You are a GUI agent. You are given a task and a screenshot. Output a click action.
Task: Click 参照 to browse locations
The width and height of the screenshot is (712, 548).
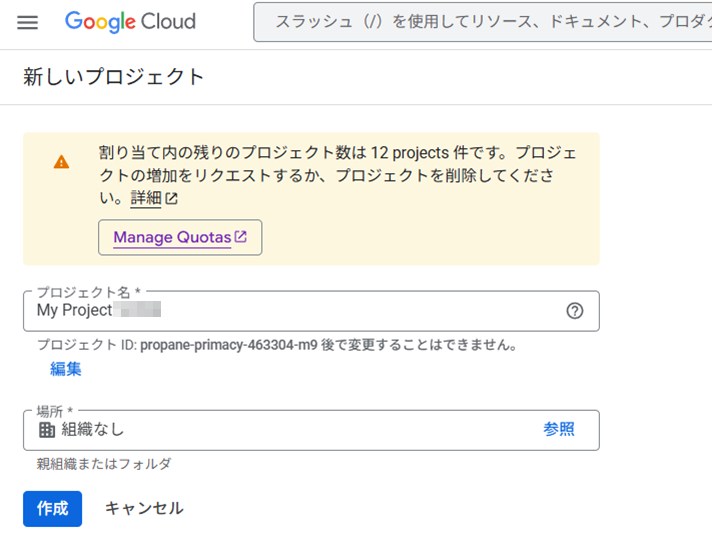tap(559, 429)
